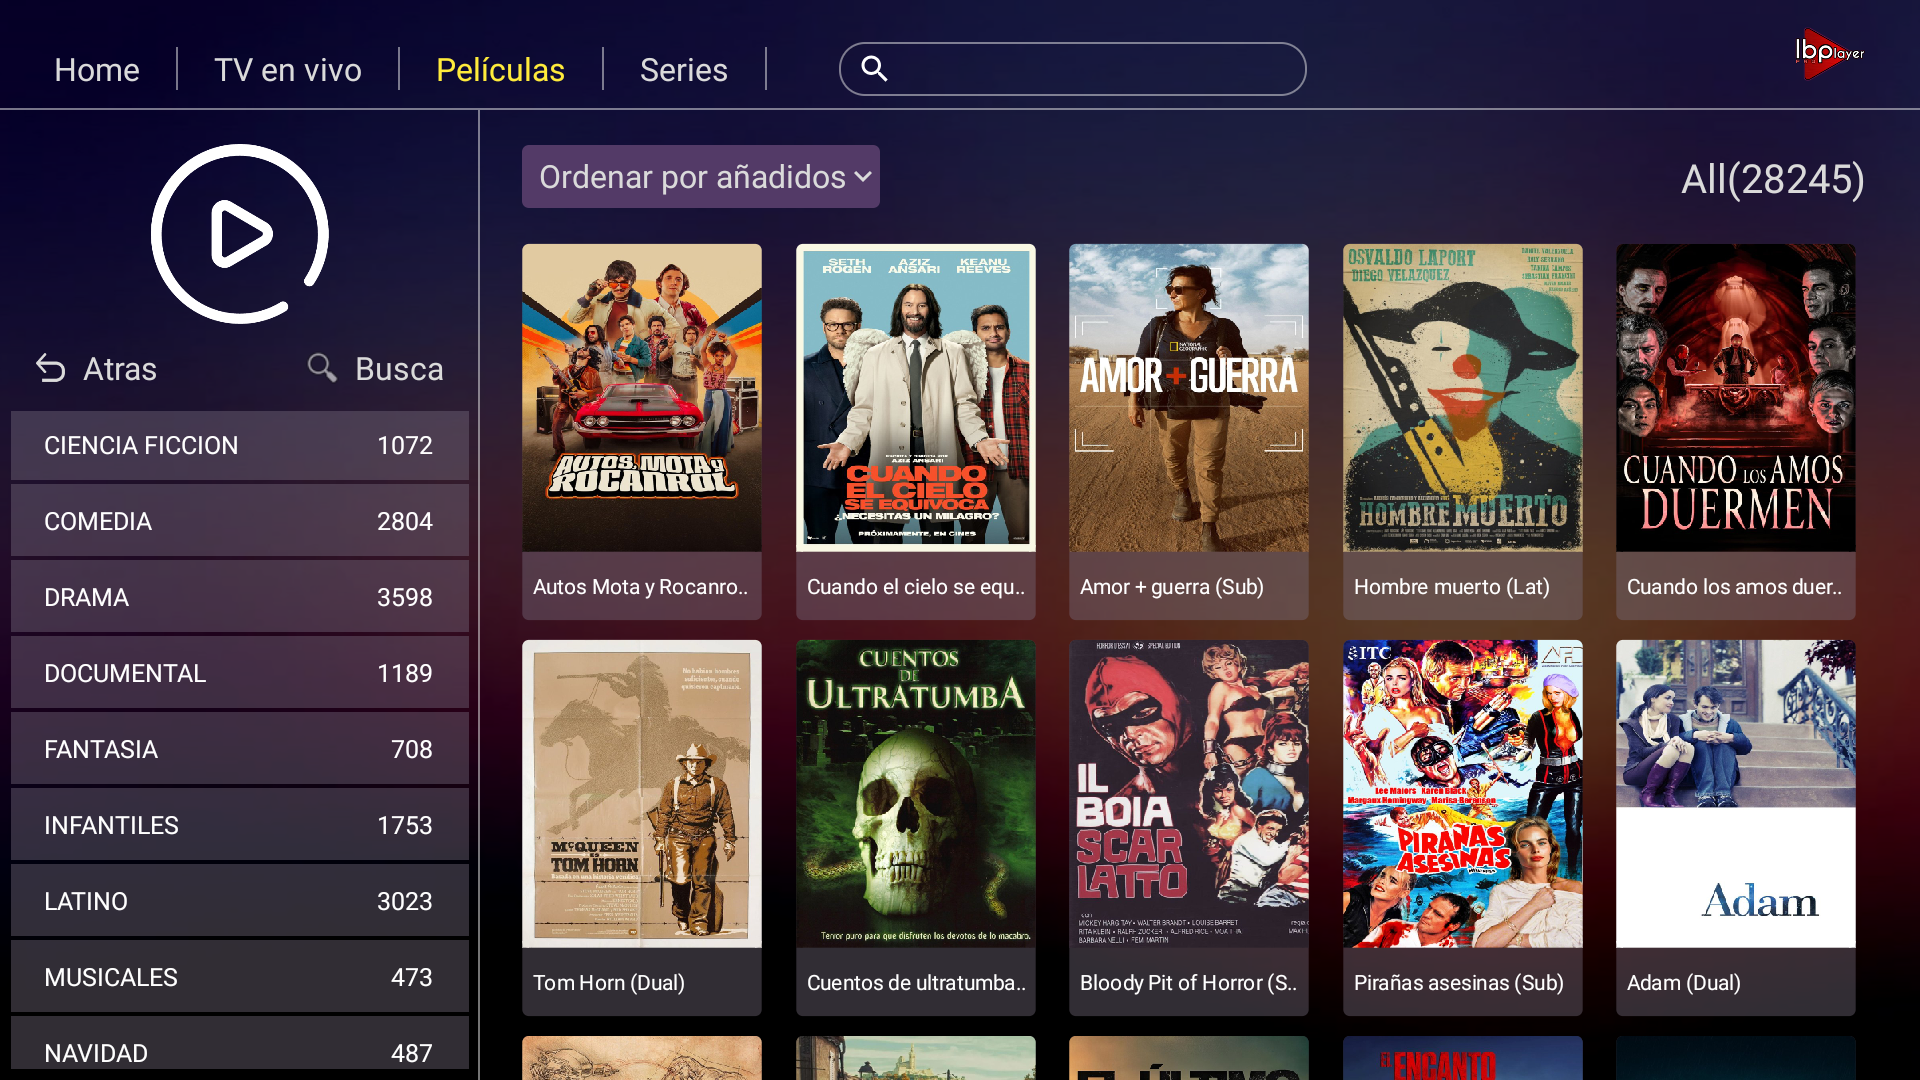The height and width of the screenshot is (1080, 1920).
Task: Open Autos Mota y Rocanrol movie poster
Action: pos(641,398)
